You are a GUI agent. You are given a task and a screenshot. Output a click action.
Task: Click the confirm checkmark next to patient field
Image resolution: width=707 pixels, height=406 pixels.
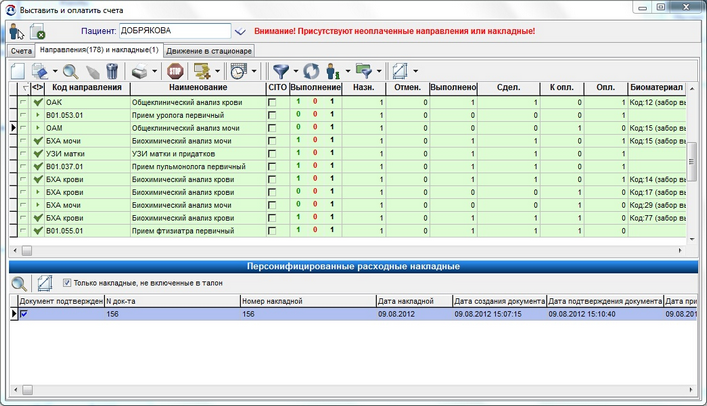point(240,31)
